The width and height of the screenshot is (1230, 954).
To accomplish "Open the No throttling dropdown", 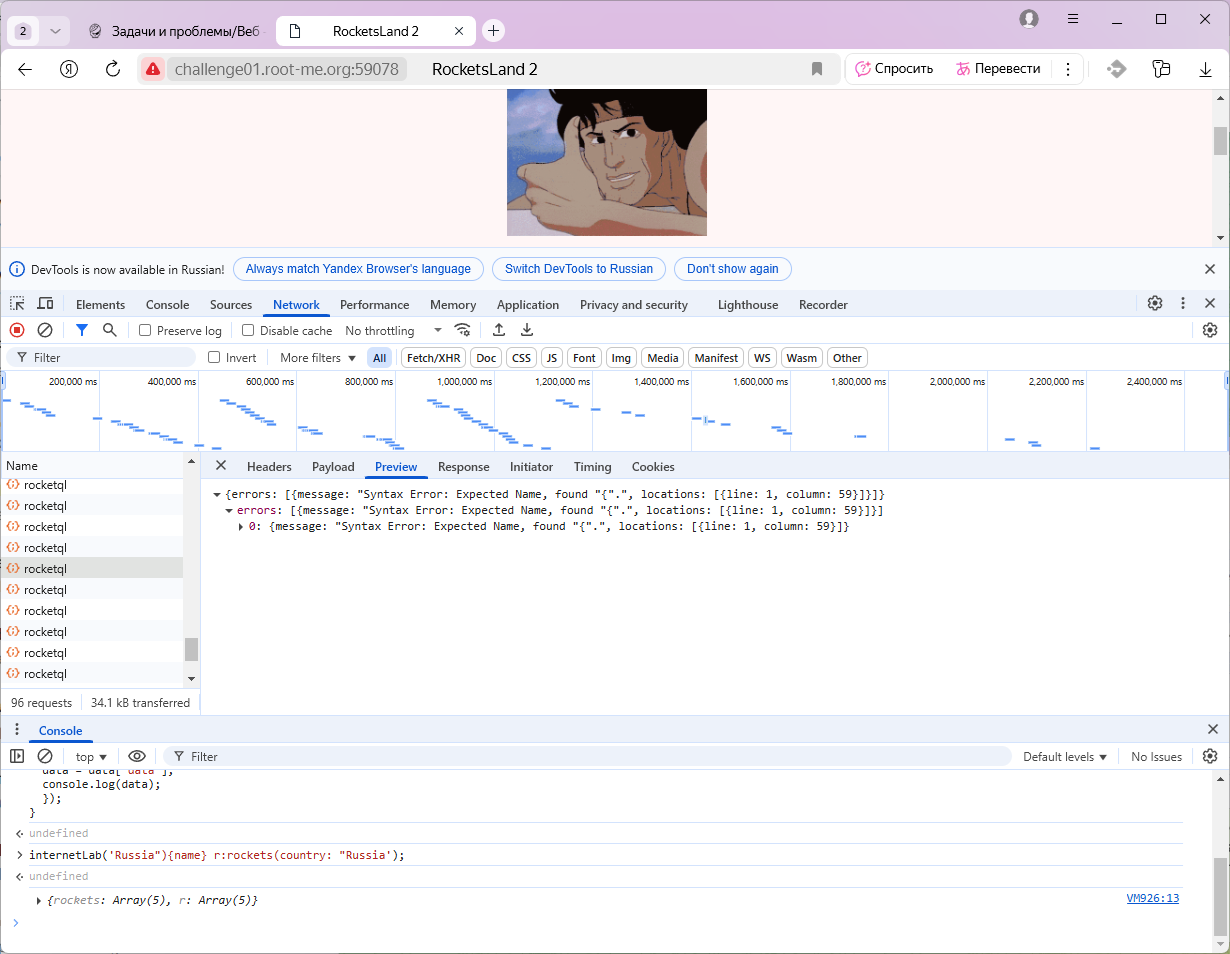I will click(393, 330).
